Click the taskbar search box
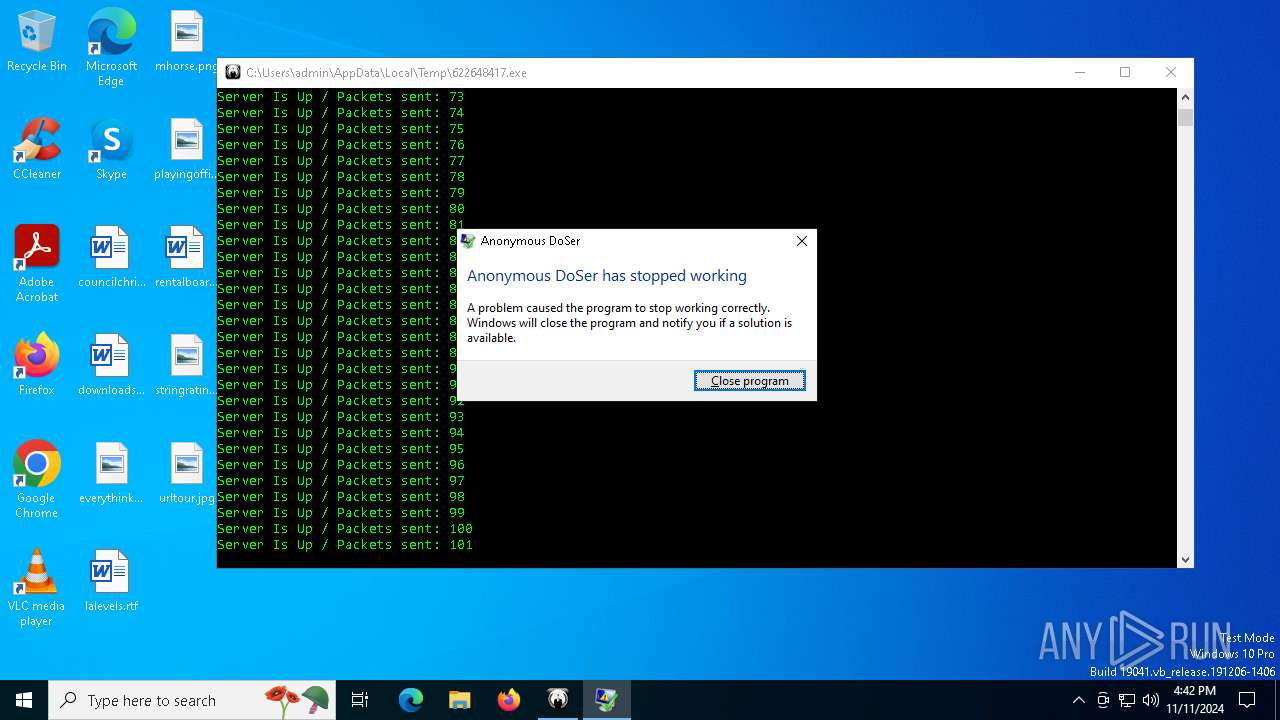Screen dimensions: 1280x720 pos(192,700)
